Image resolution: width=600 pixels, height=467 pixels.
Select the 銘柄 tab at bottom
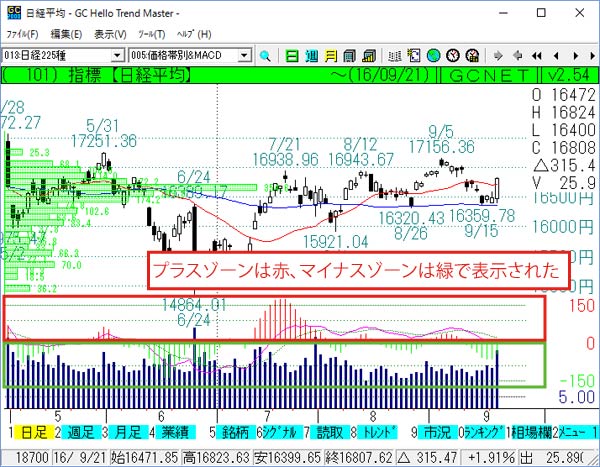pyautogui.click(x=235, y=433)
